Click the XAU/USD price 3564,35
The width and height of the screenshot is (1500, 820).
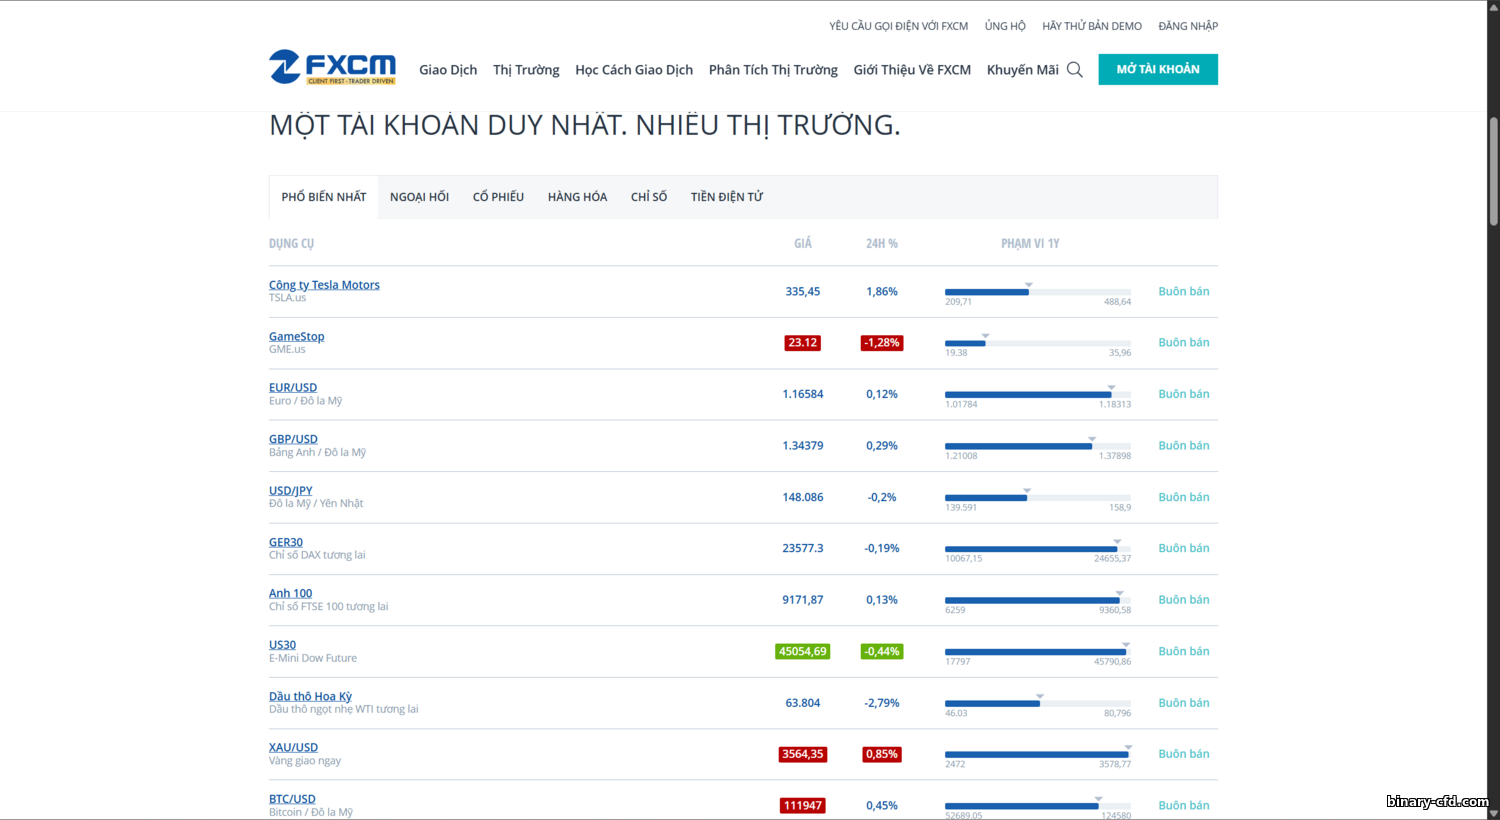coord(803,754)
